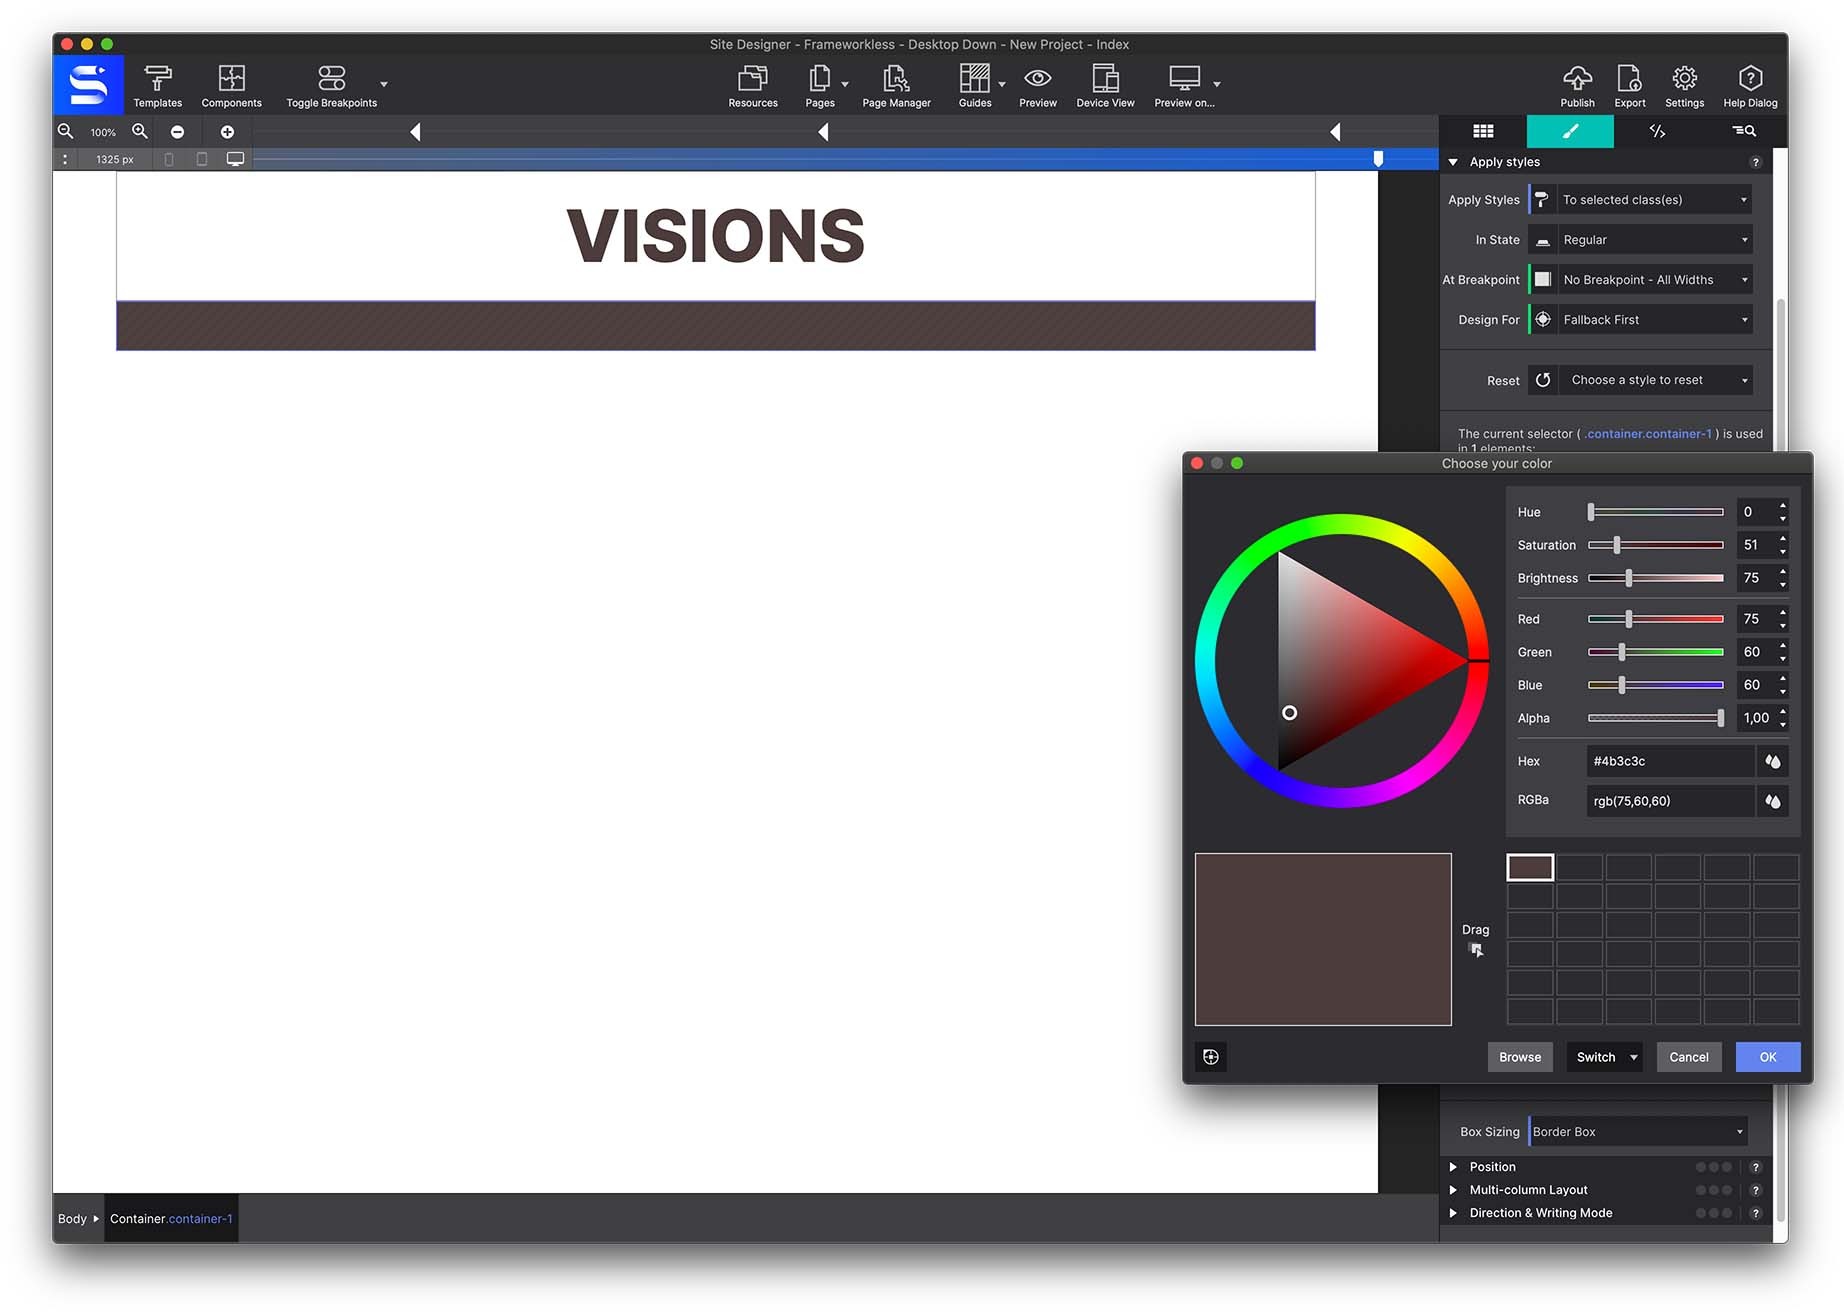Click the droplet icon beside the RGBa field
Viewport: 1844px width, 1312px height.
pos(1773,801)
